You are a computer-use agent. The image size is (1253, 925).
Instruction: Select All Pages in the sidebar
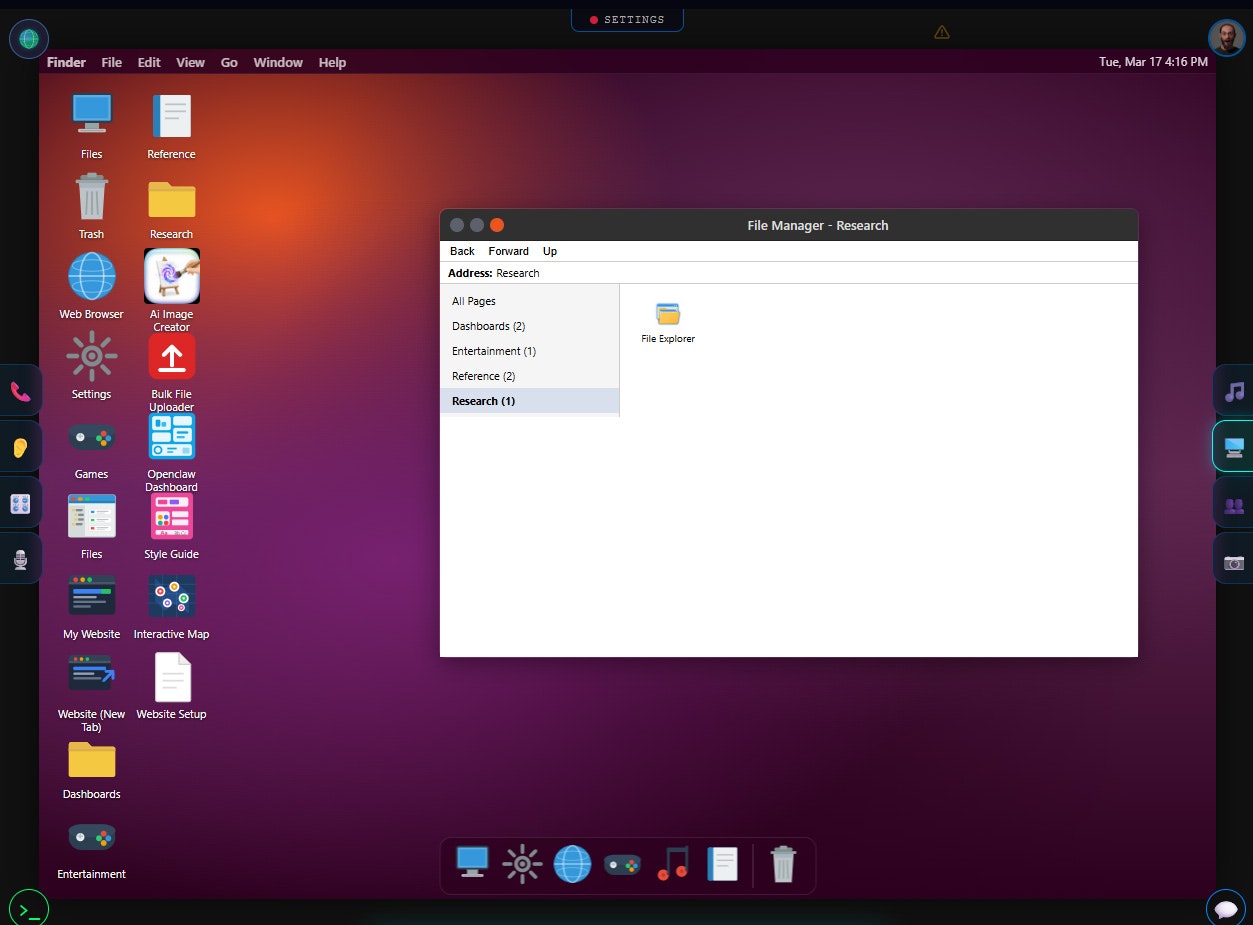coord(529,301)
